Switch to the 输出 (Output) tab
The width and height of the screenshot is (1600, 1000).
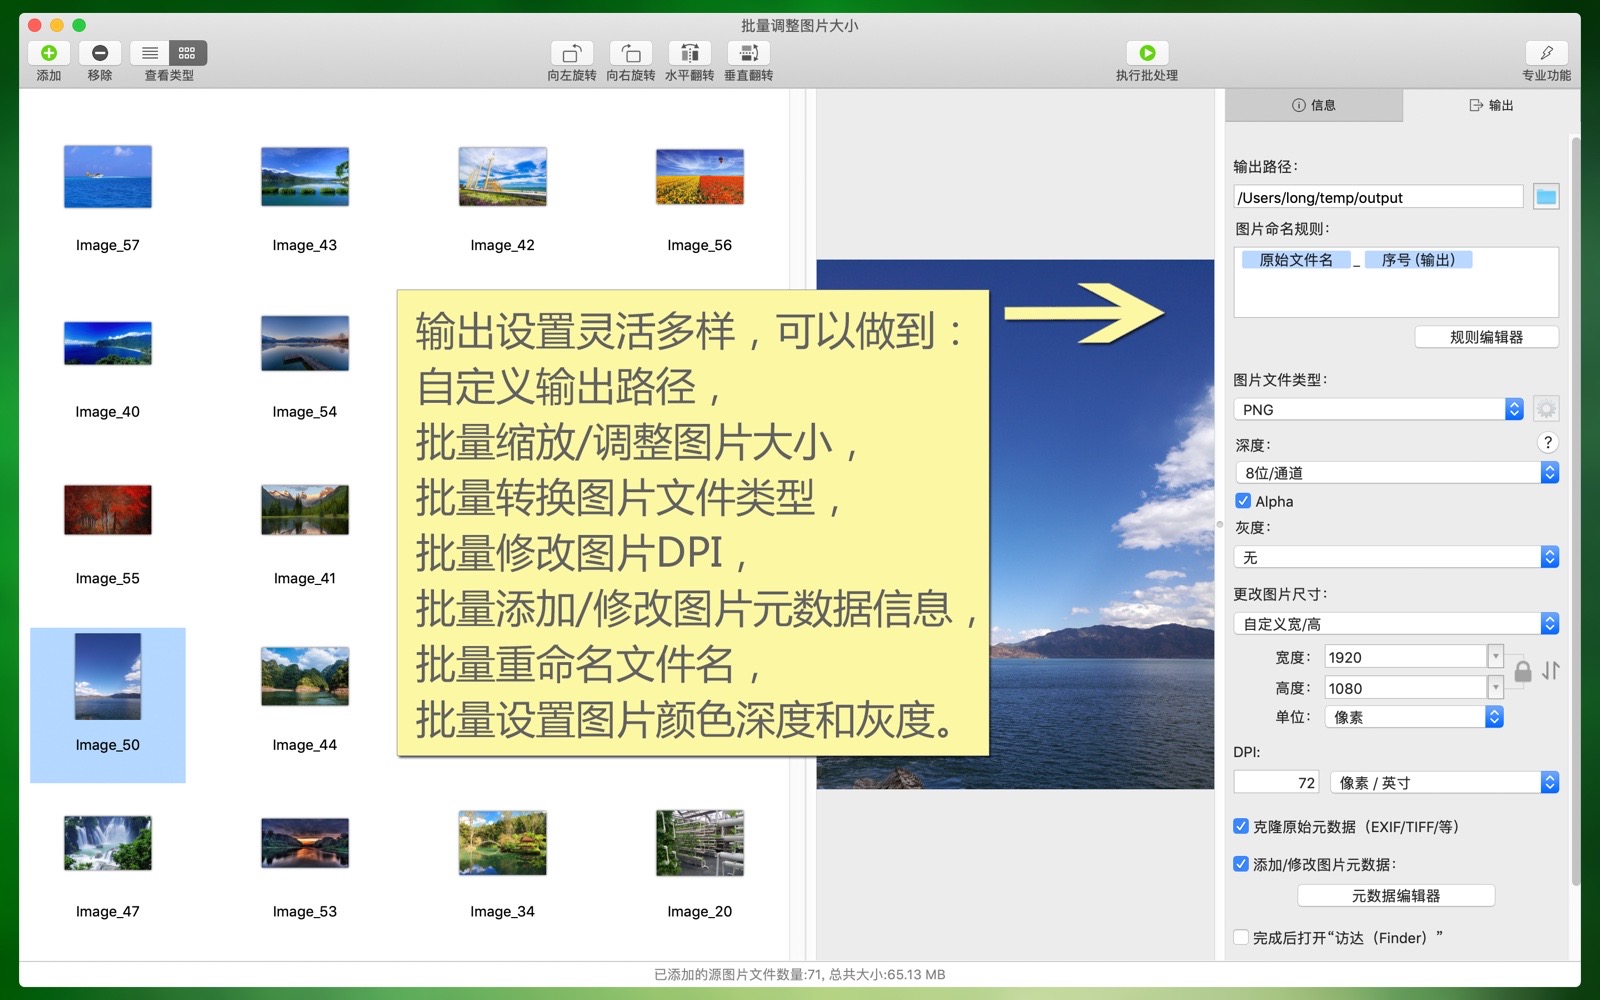pos(1490,105)
